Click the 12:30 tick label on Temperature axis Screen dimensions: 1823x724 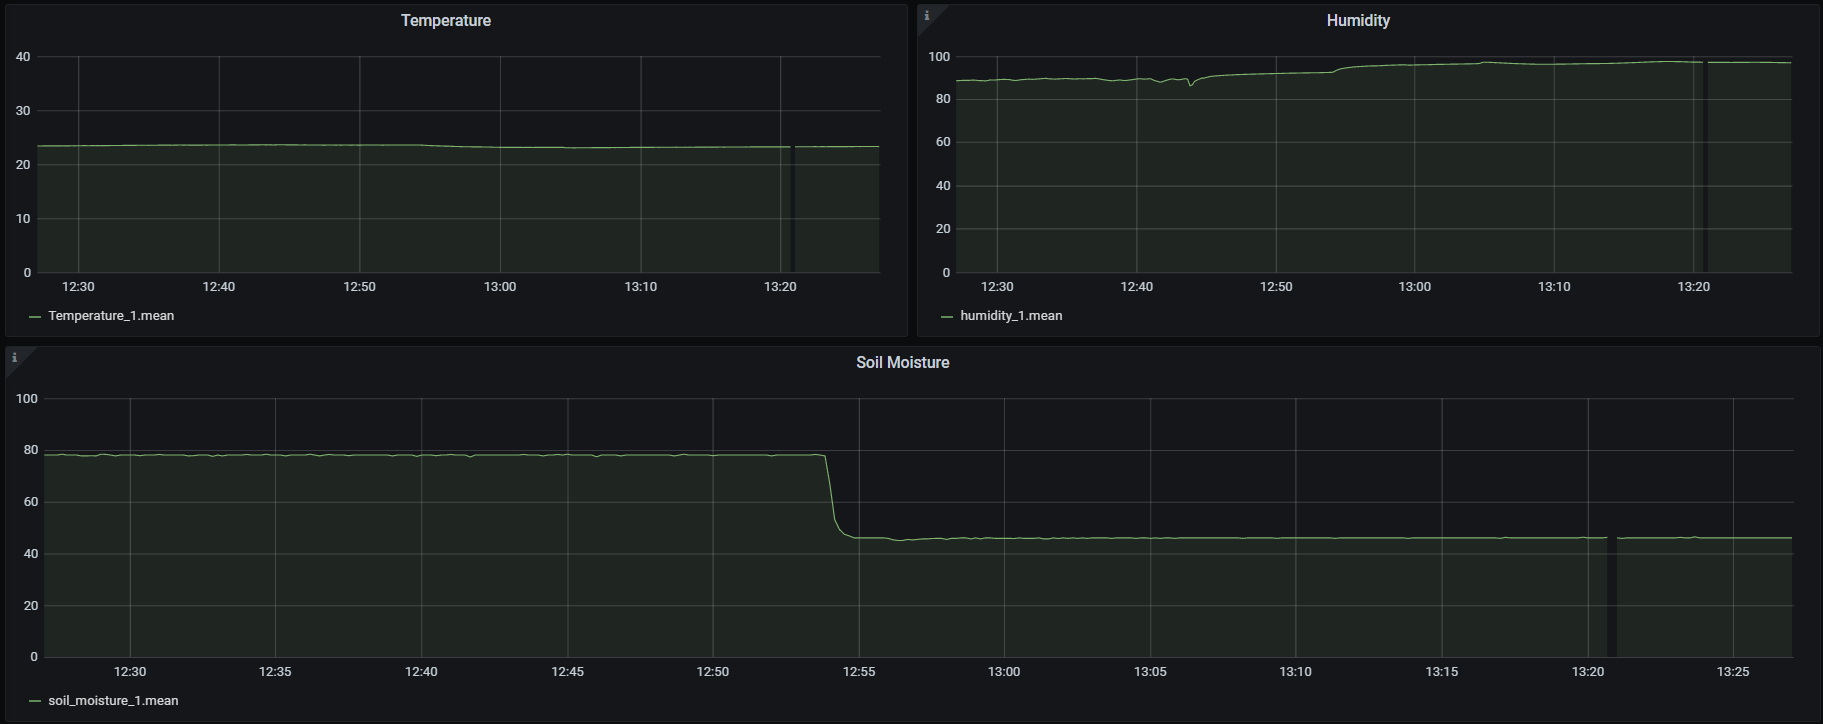pos(78,287)
